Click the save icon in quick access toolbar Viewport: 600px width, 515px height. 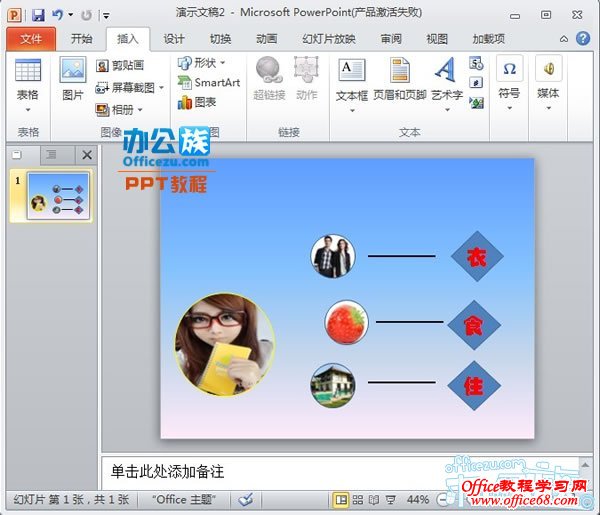(x=38, y=15)
